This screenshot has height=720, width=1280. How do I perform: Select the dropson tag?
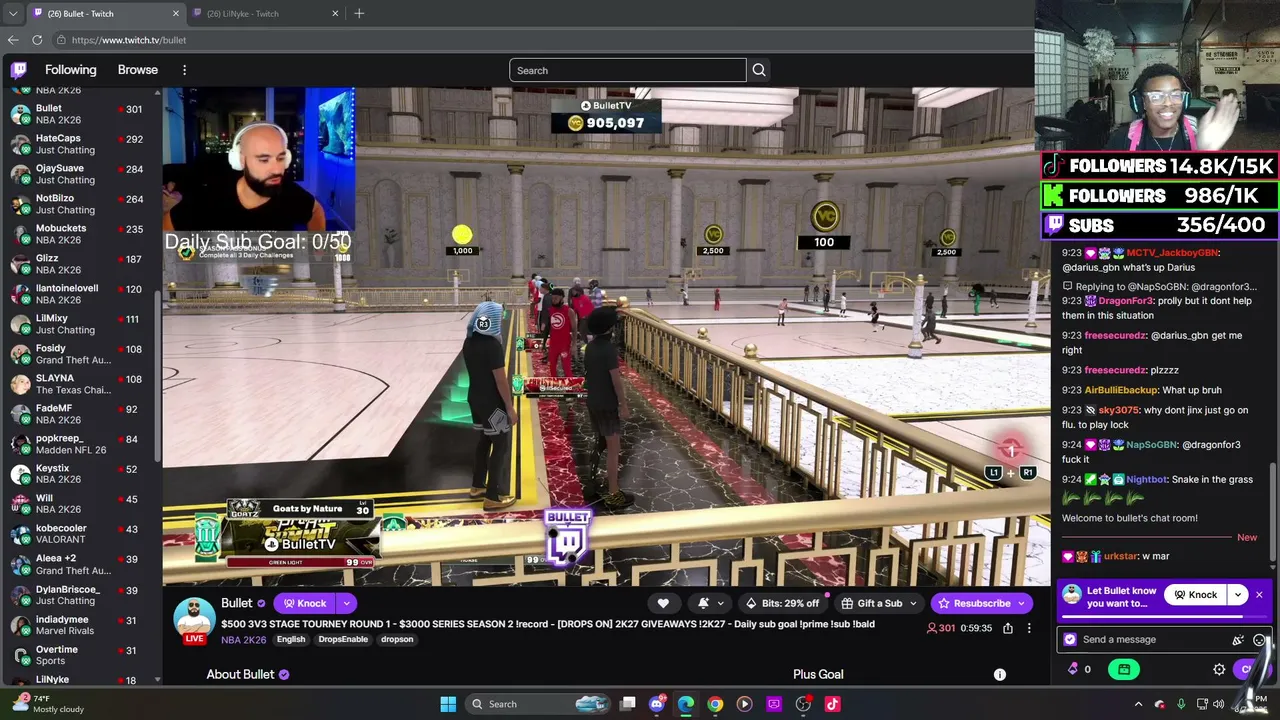397,640
